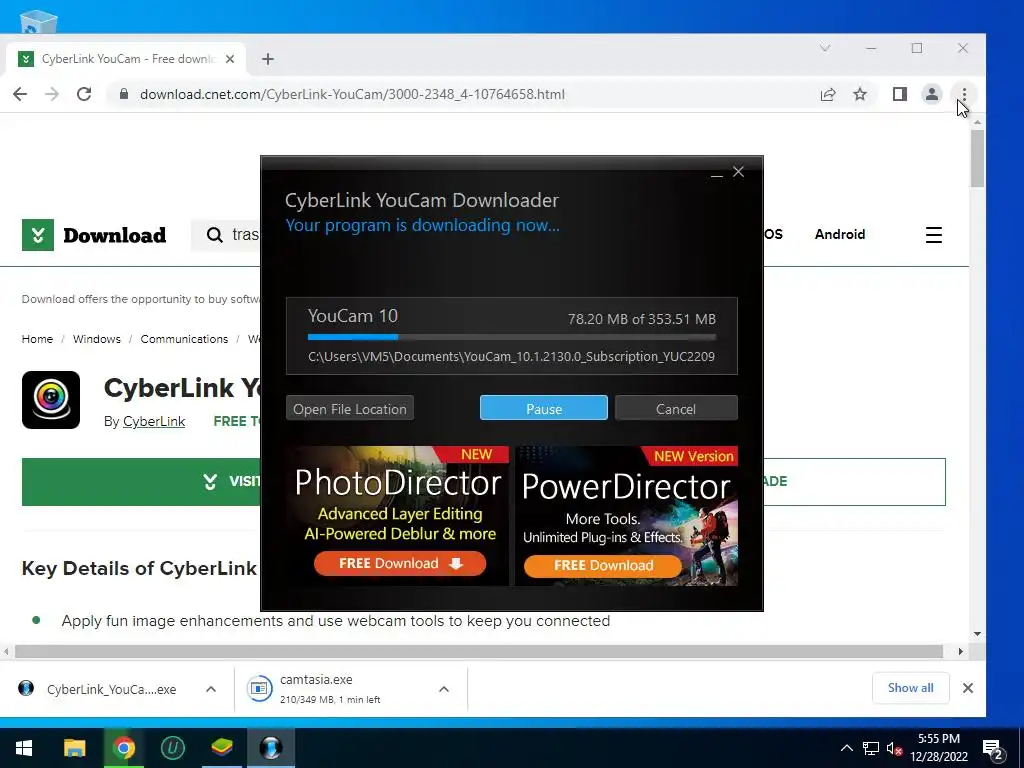Viewport: 1024px width, 768px height.
Task: Click the vertical page scrollbar thumb
Action: coord(977,159)
